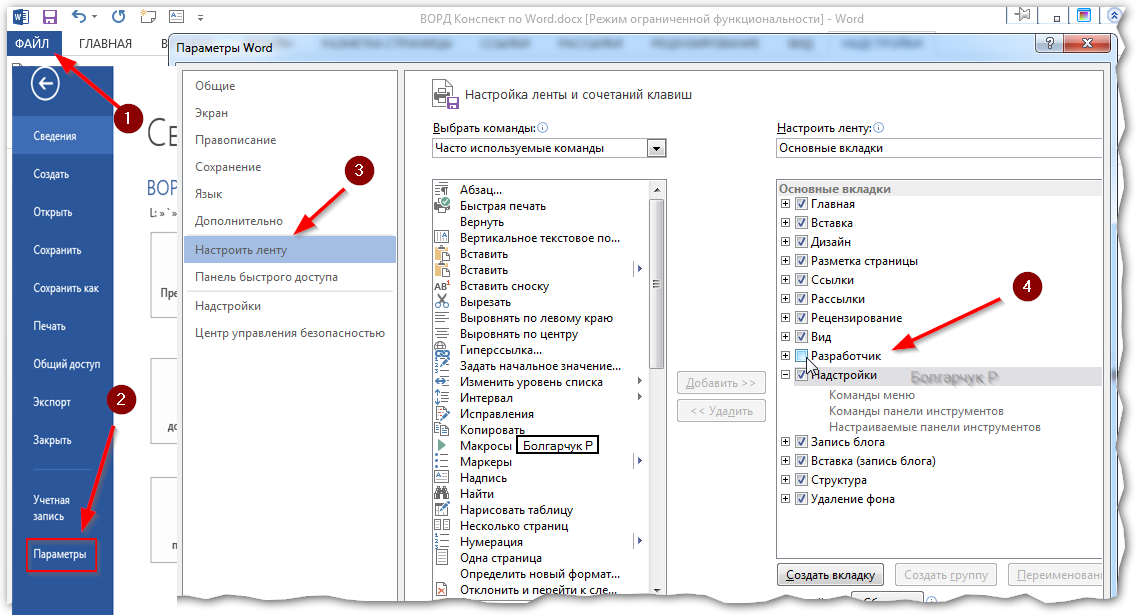The image size is (1137, 615).
Task: Uncheck the Главная tab checkbox
Action: coord(801,204)
